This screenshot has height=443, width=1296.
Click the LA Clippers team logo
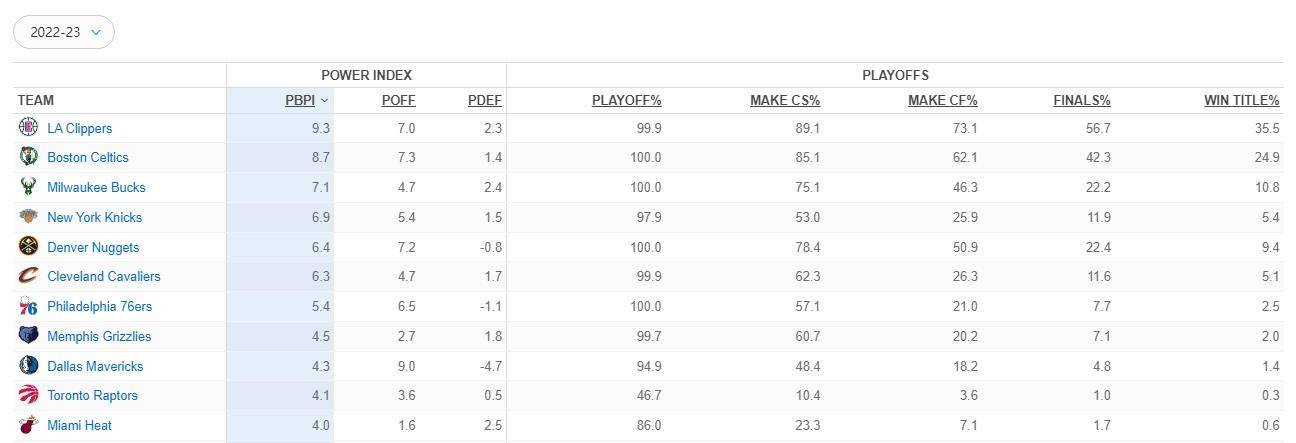(x=28, y=128)
